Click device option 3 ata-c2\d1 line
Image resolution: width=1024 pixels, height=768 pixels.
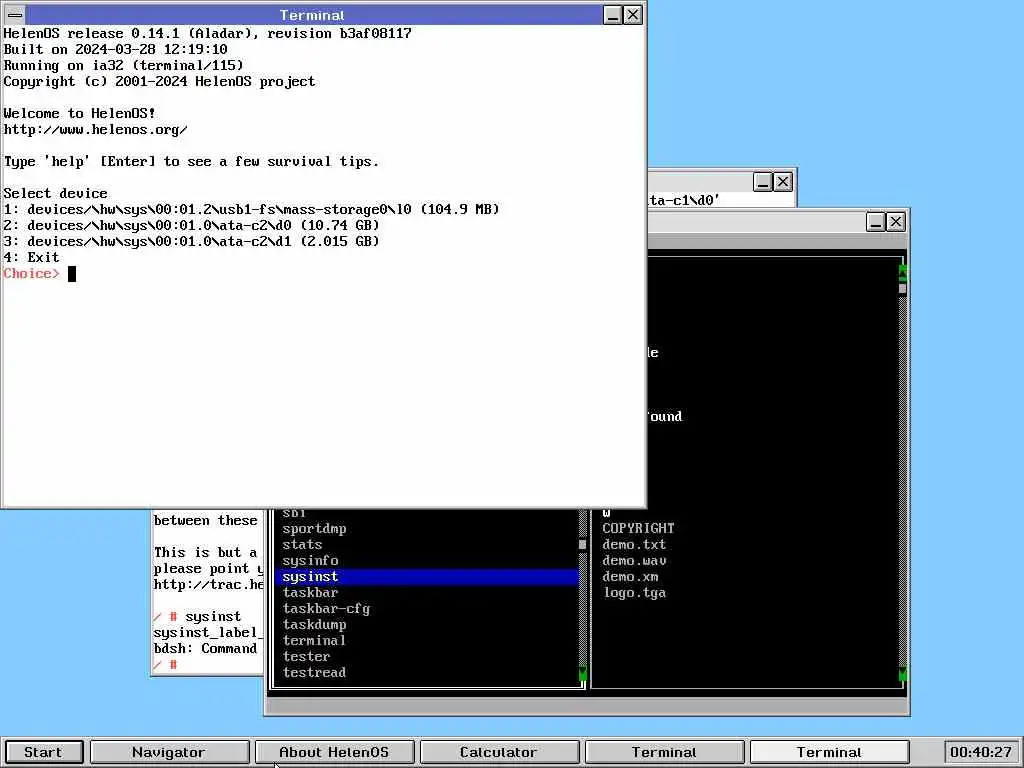pyautogui.click(x=191, y=241)
